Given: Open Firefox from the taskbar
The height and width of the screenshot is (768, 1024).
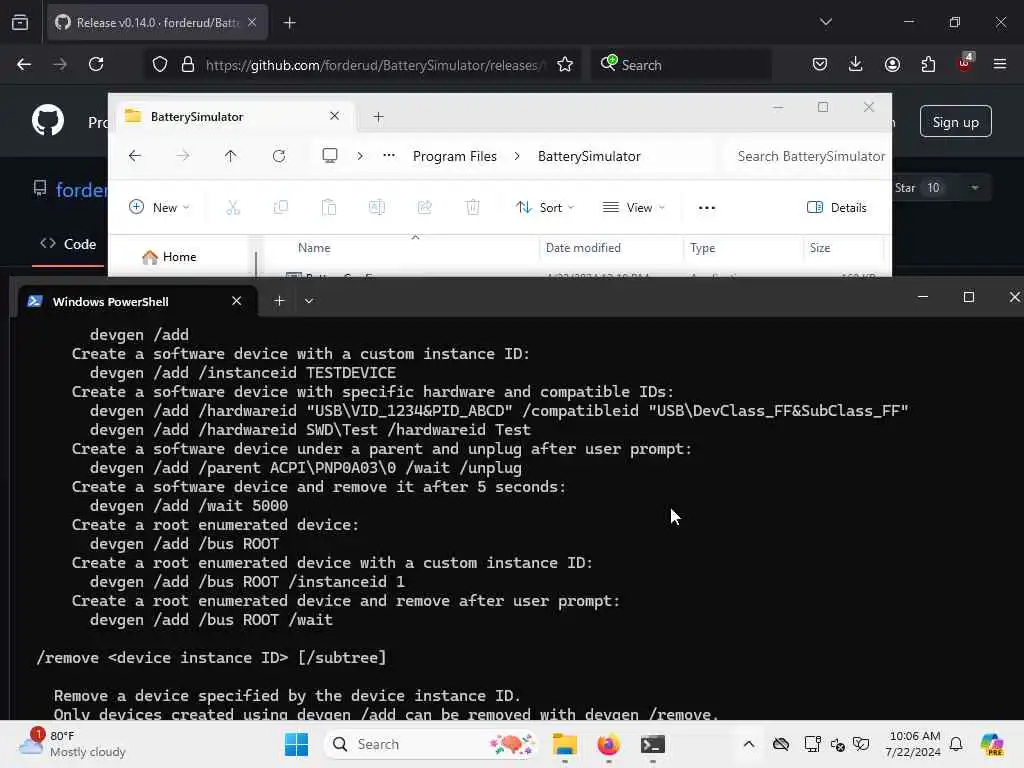Looking at the screenshot, I should click(608, 744).
